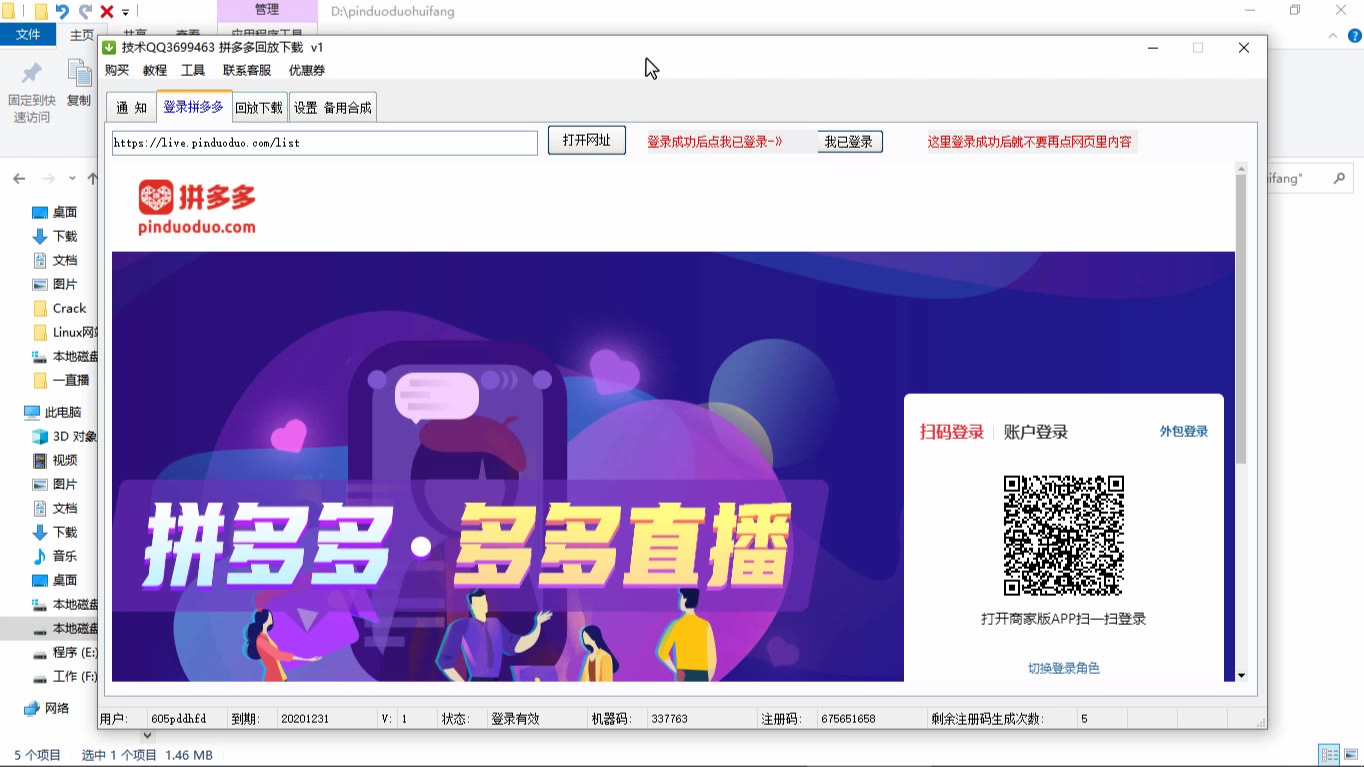
Task: Click the 视频 film icon in sidebar
Action: (40, 460)
